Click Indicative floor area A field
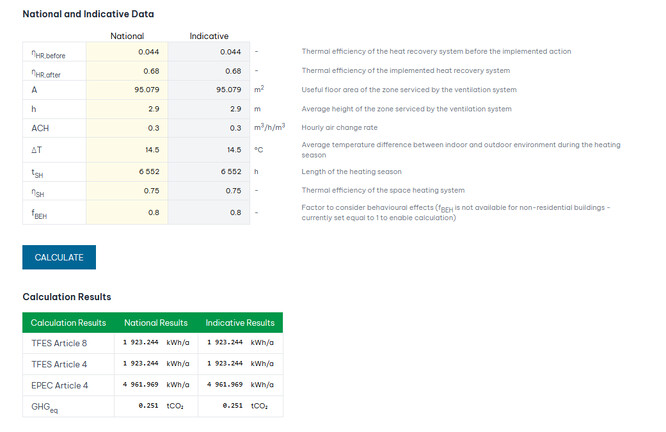The height and width of the screenshot is (432, 666). (x=209, y=90)
